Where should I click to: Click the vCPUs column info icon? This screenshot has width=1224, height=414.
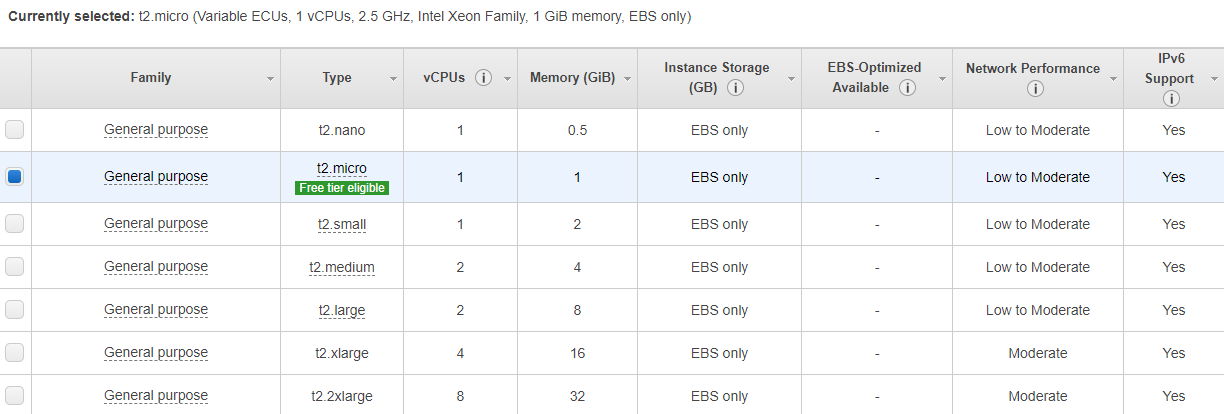click(x=483, y=78)
